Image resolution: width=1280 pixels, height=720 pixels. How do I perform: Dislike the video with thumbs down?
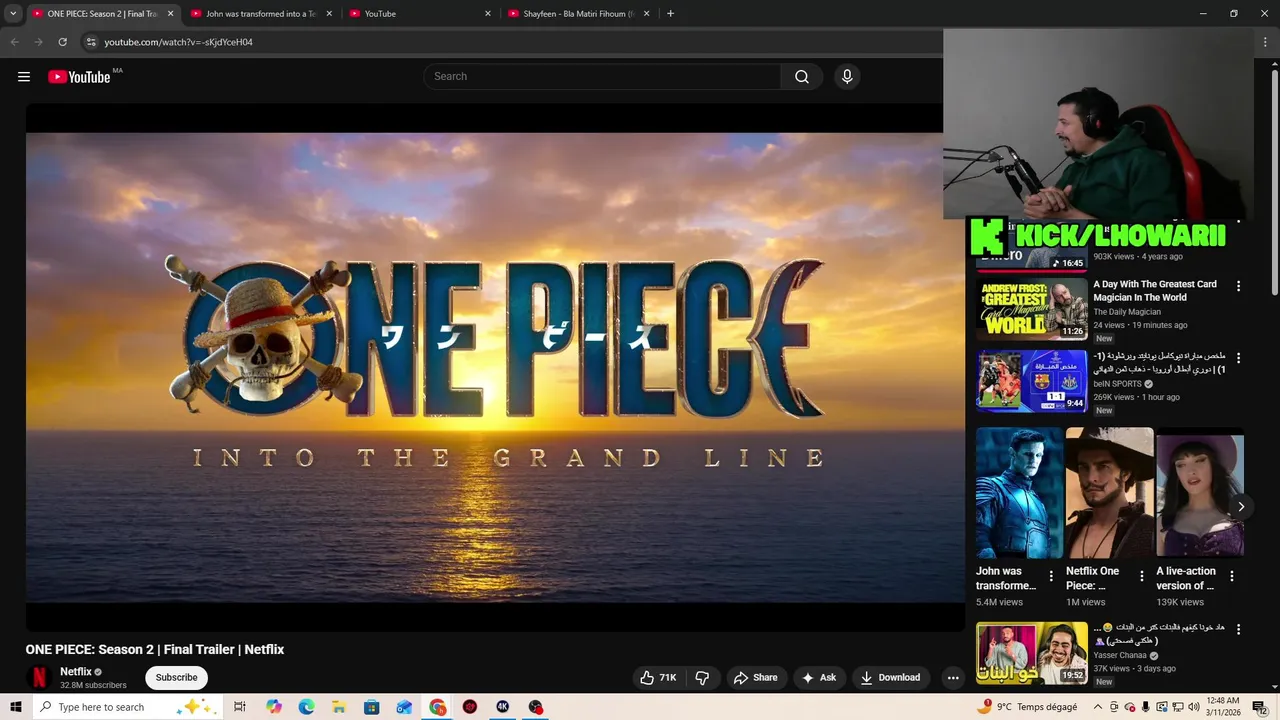[x=702, y=678]
